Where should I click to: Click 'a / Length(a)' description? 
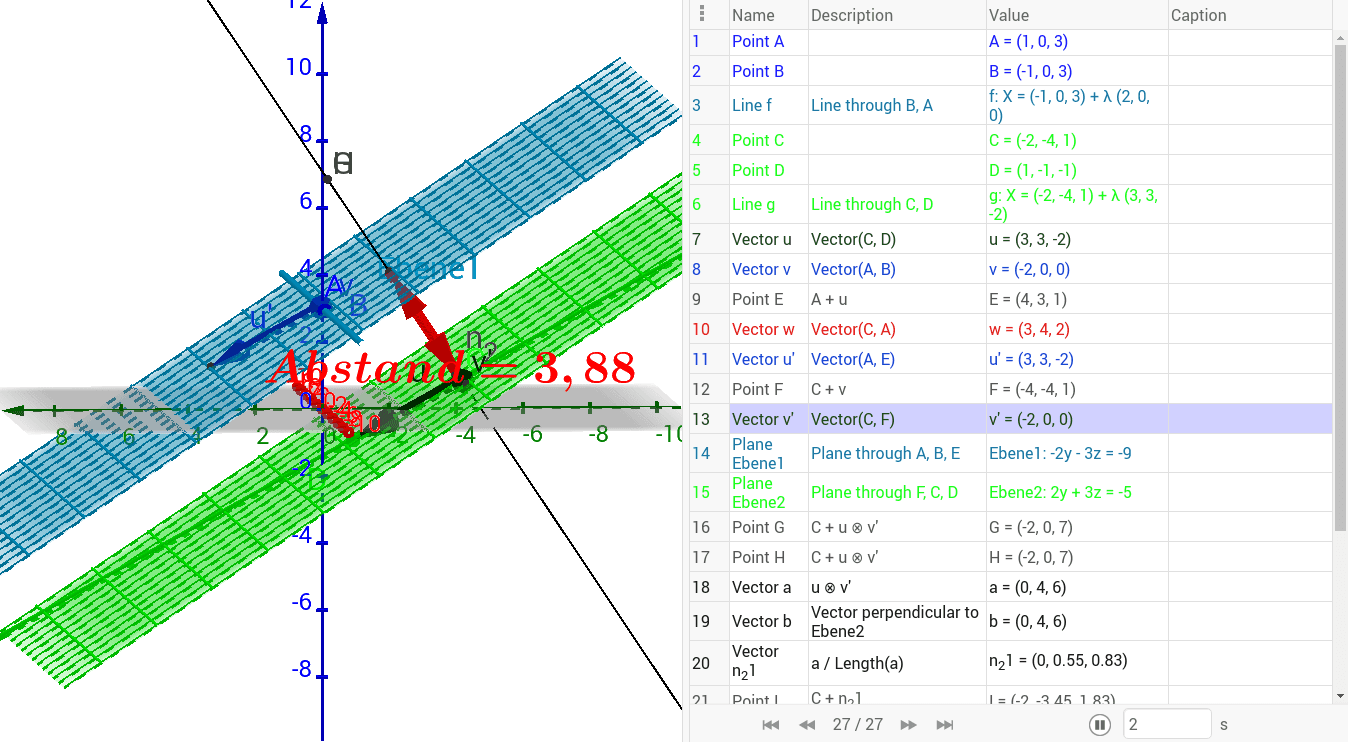(856, 662)
